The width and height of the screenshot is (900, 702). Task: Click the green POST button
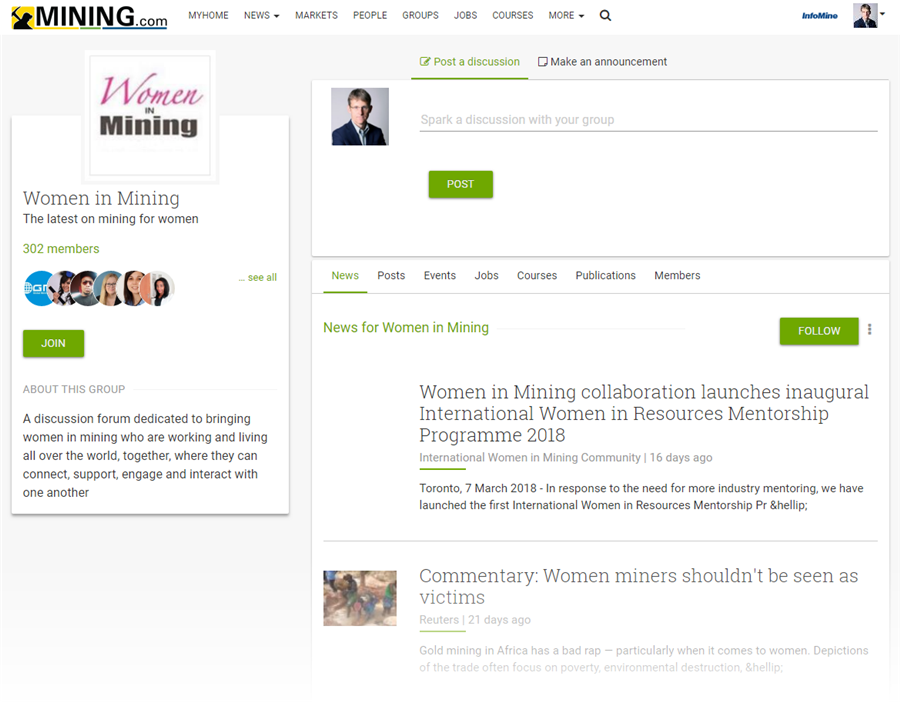(460, 184)
